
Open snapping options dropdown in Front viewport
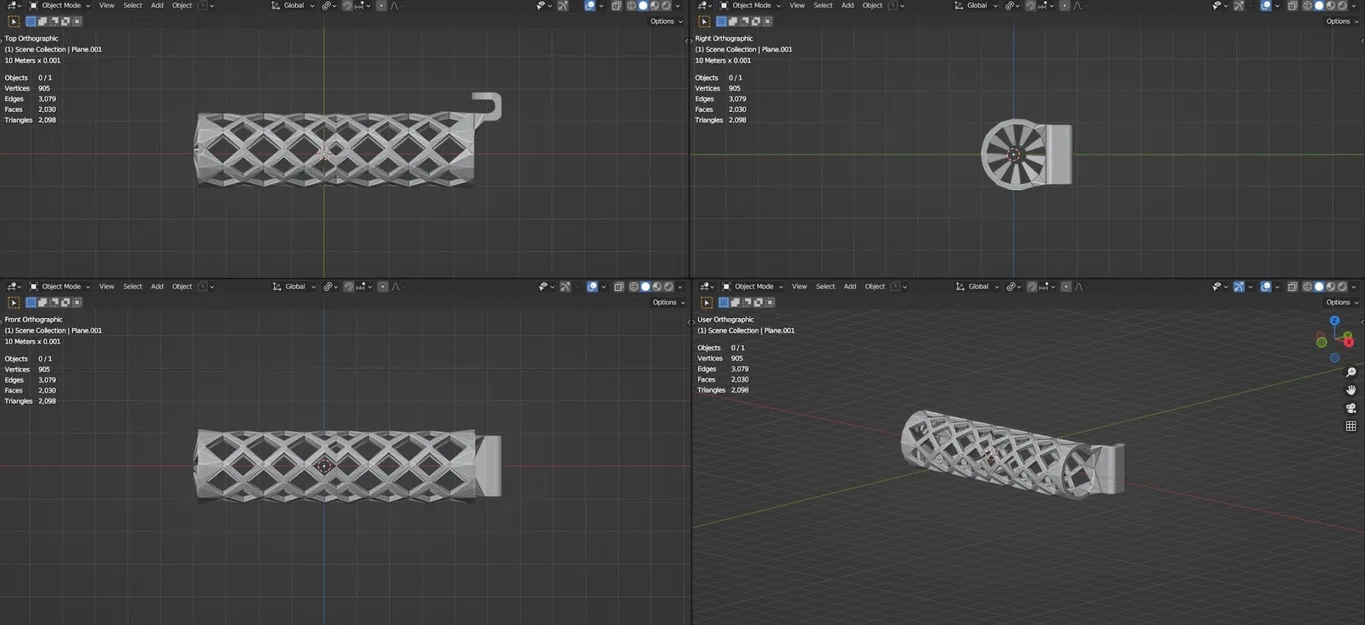(364, 286)
